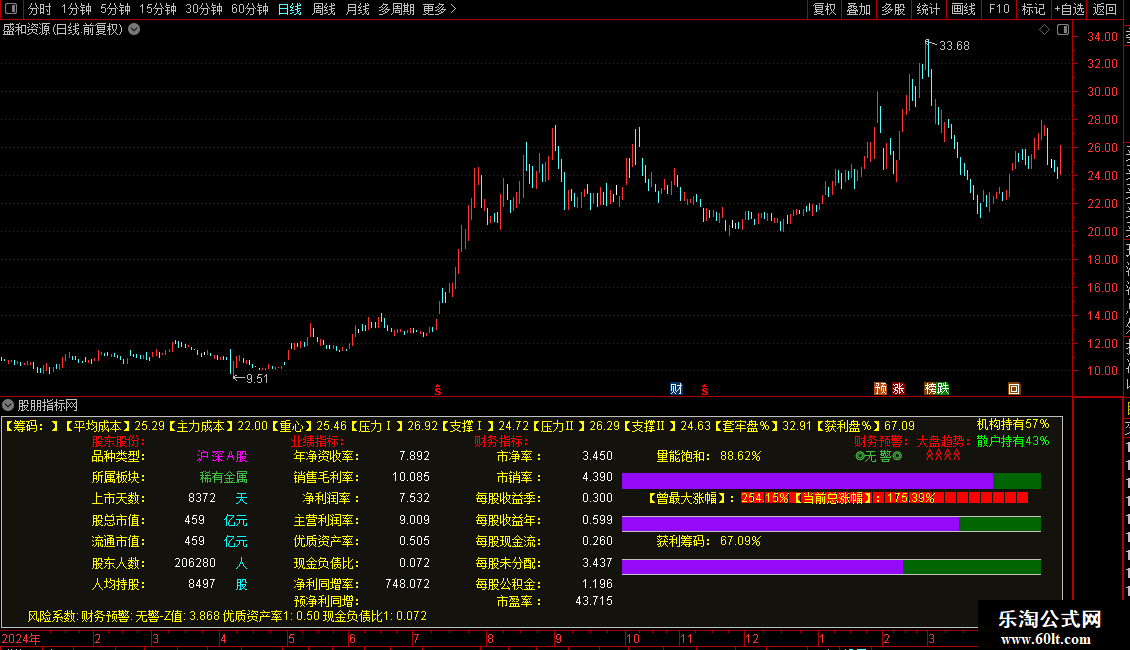This screenshot has width=1130, height=650.
Task: Open the 画线 drawing tools
Action: [x=964, y=9]
